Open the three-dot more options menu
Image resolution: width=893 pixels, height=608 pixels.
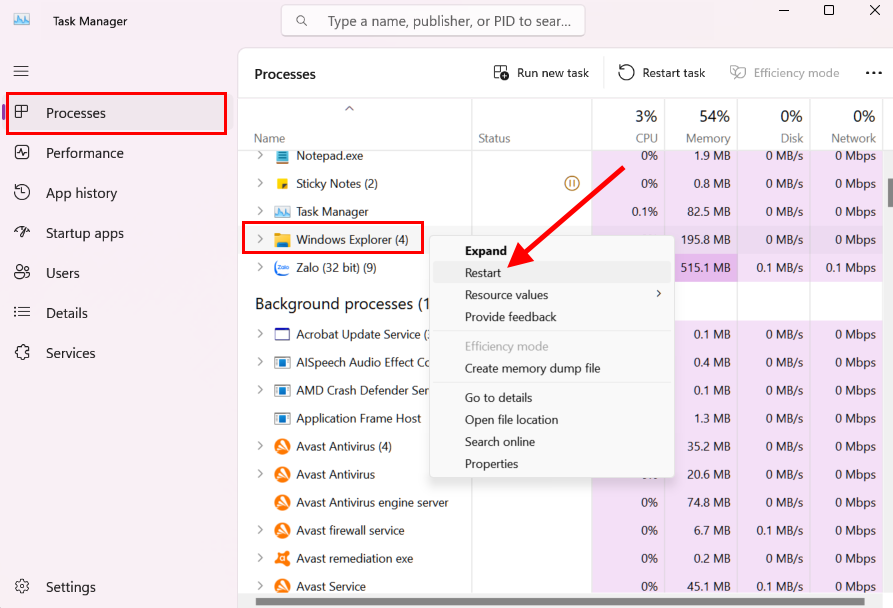click(x=873, y=73)
